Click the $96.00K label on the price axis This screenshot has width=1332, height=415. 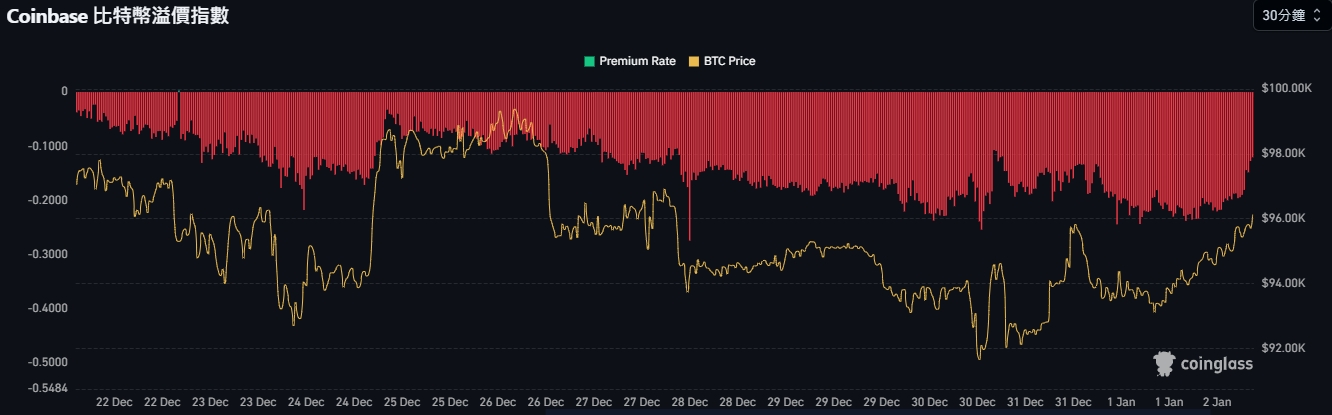(x=1284, y=219)
